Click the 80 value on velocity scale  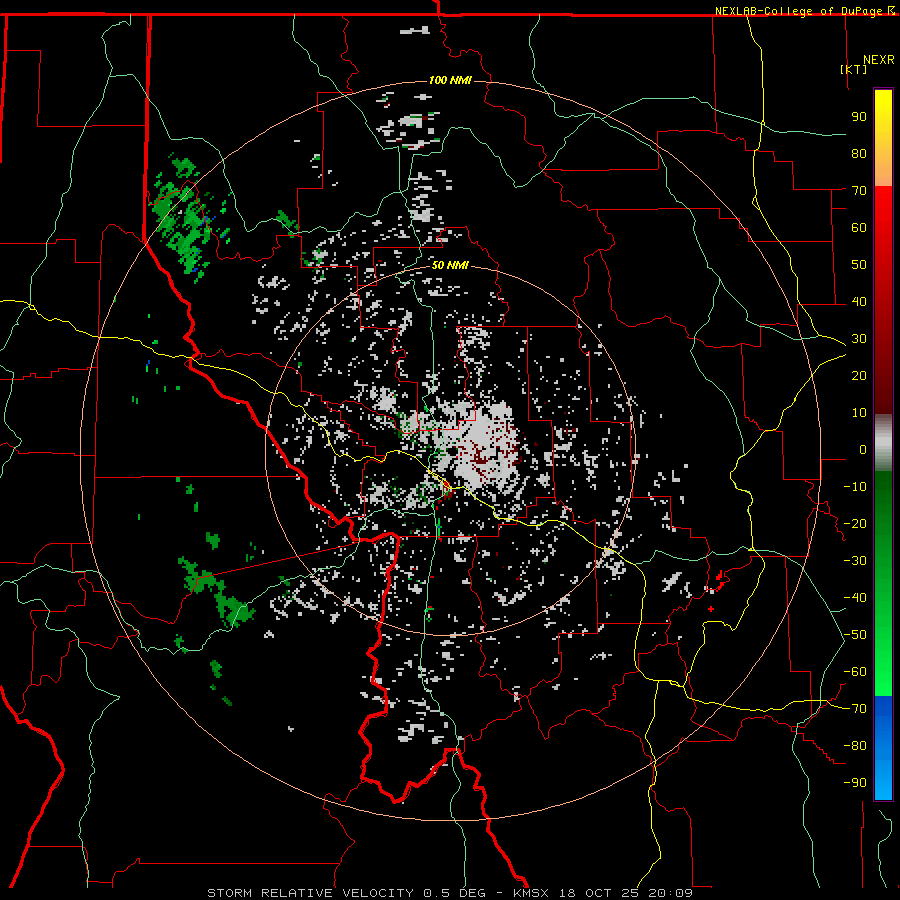tap(859, 153)
